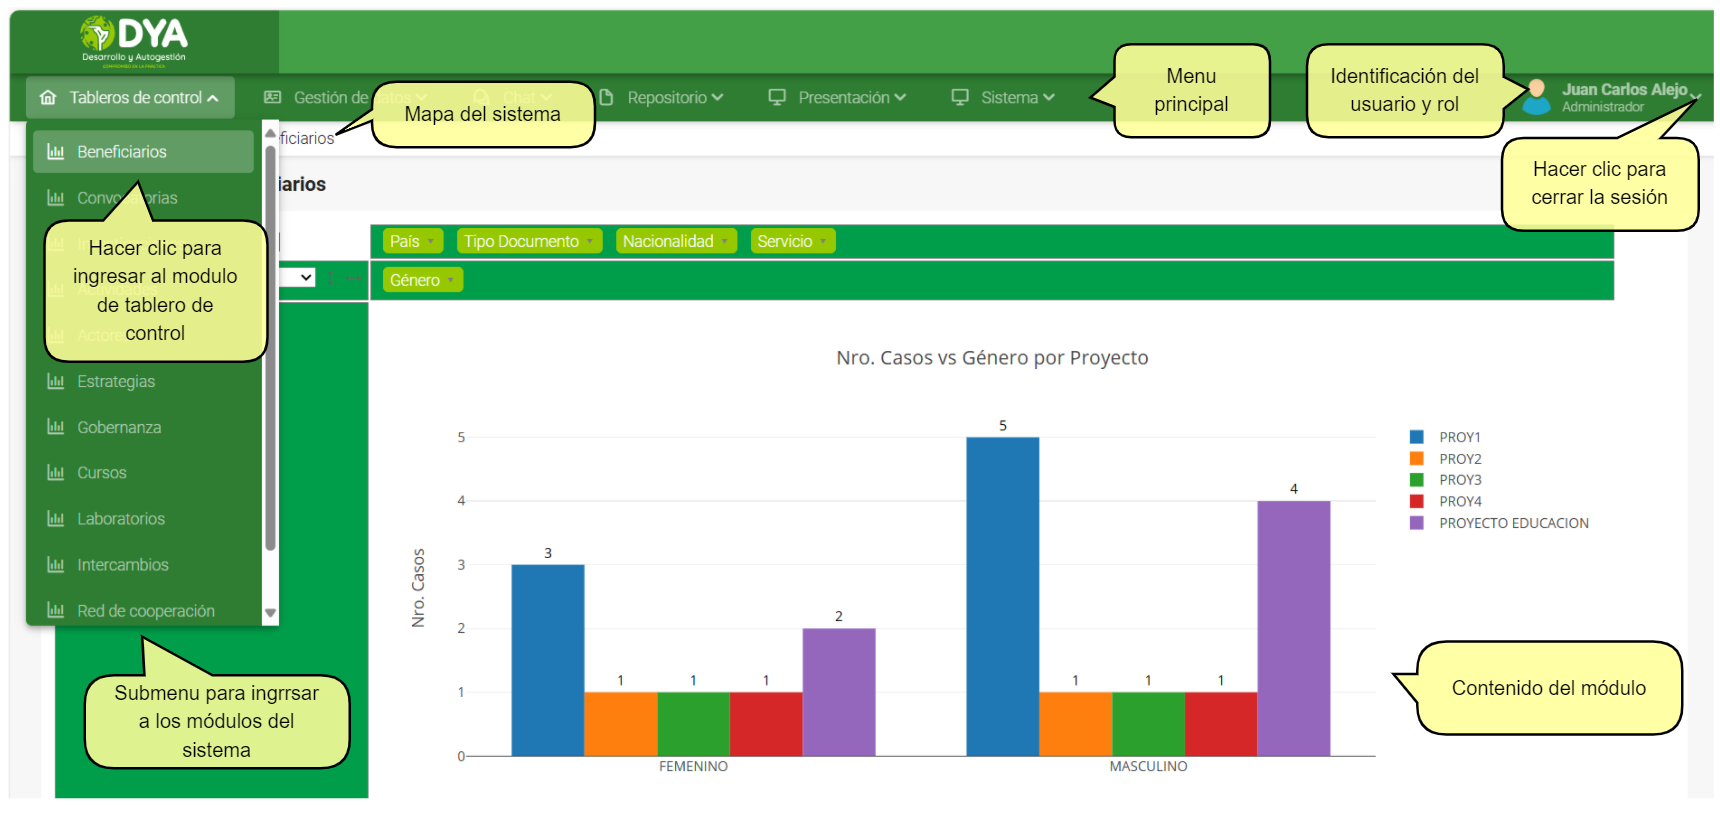Toggle PROY1 series in chart legend
Viewport: 1720px width, 818px height.
(x=1459, y=438)
